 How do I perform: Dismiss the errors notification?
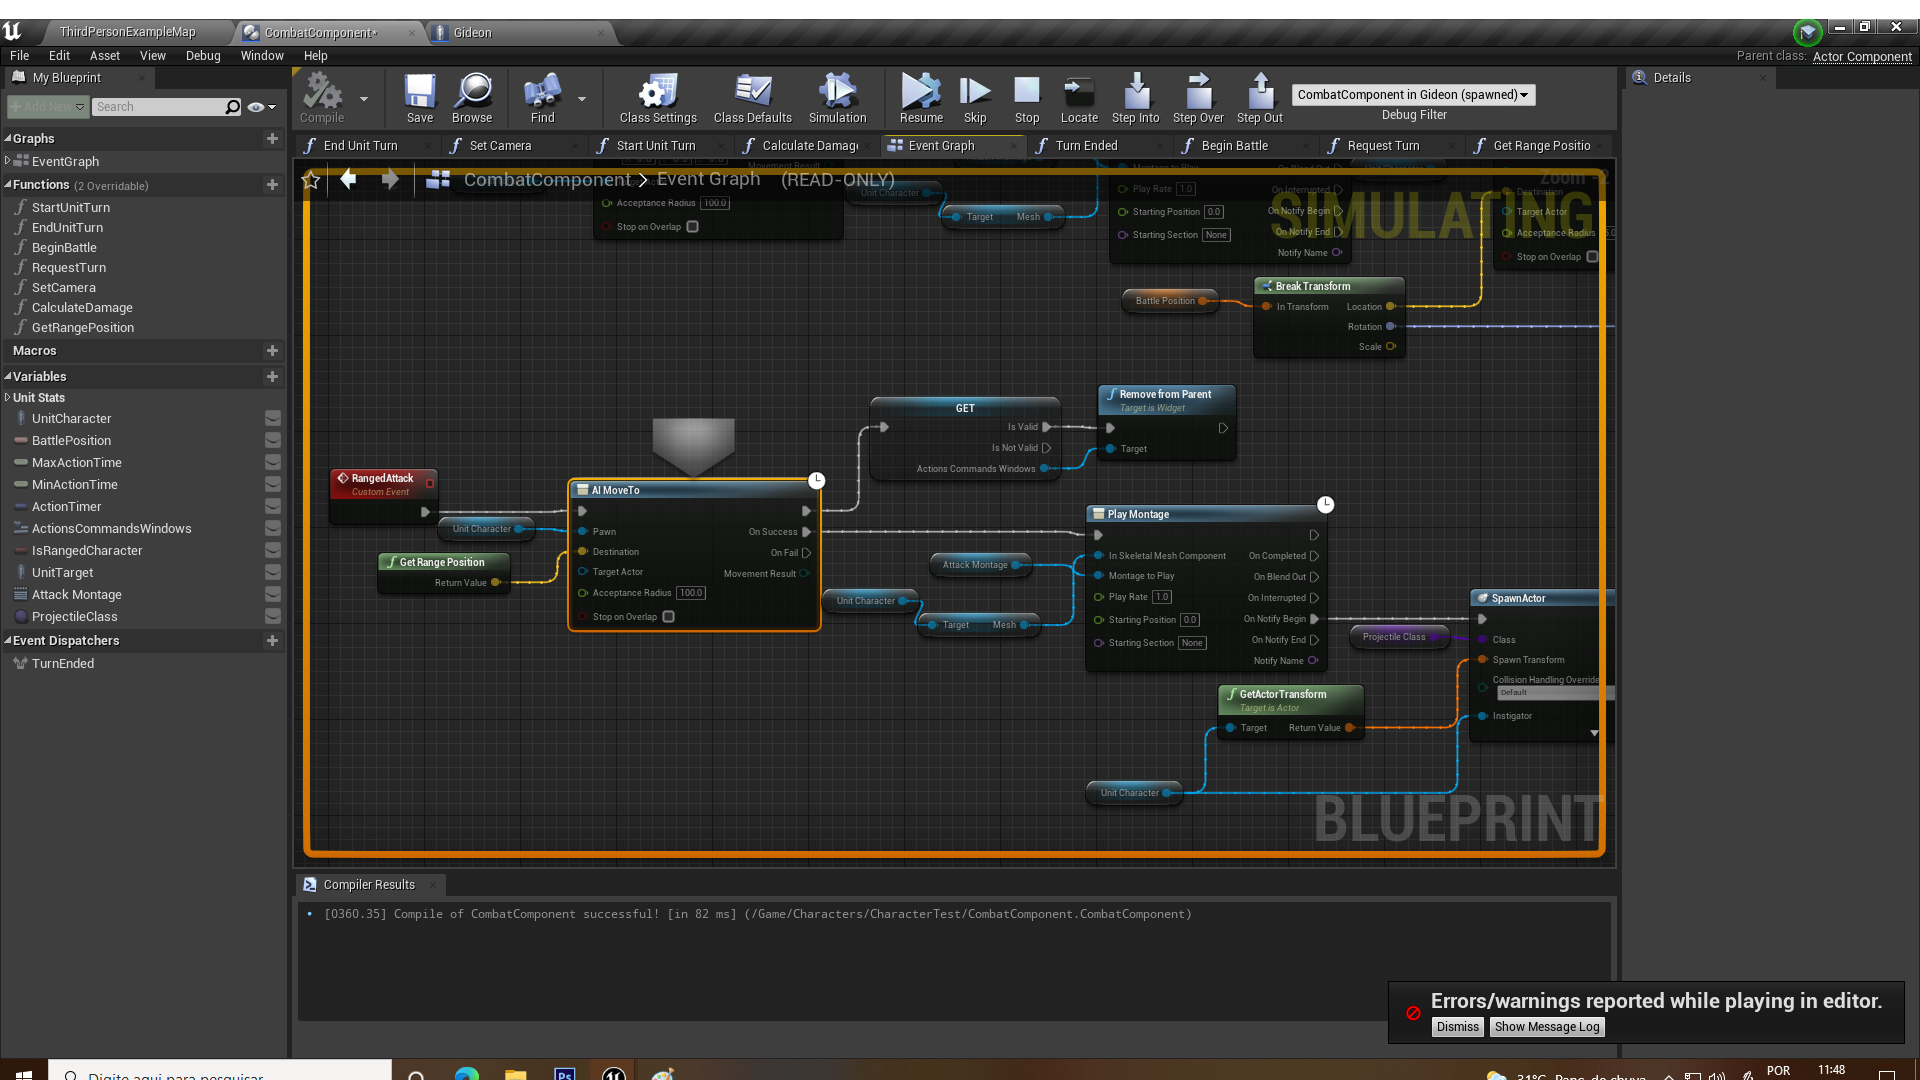tap(1457, 1027)
